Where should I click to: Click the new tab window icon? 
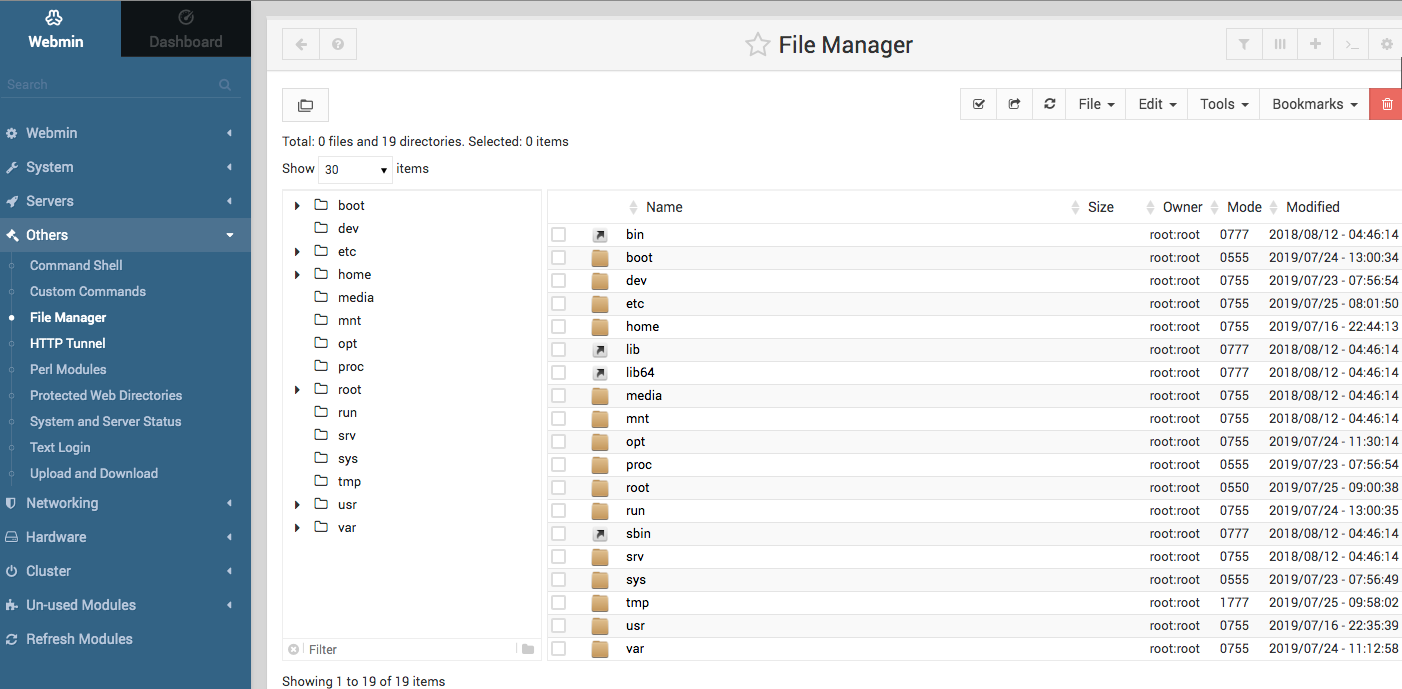click(306, 105)
